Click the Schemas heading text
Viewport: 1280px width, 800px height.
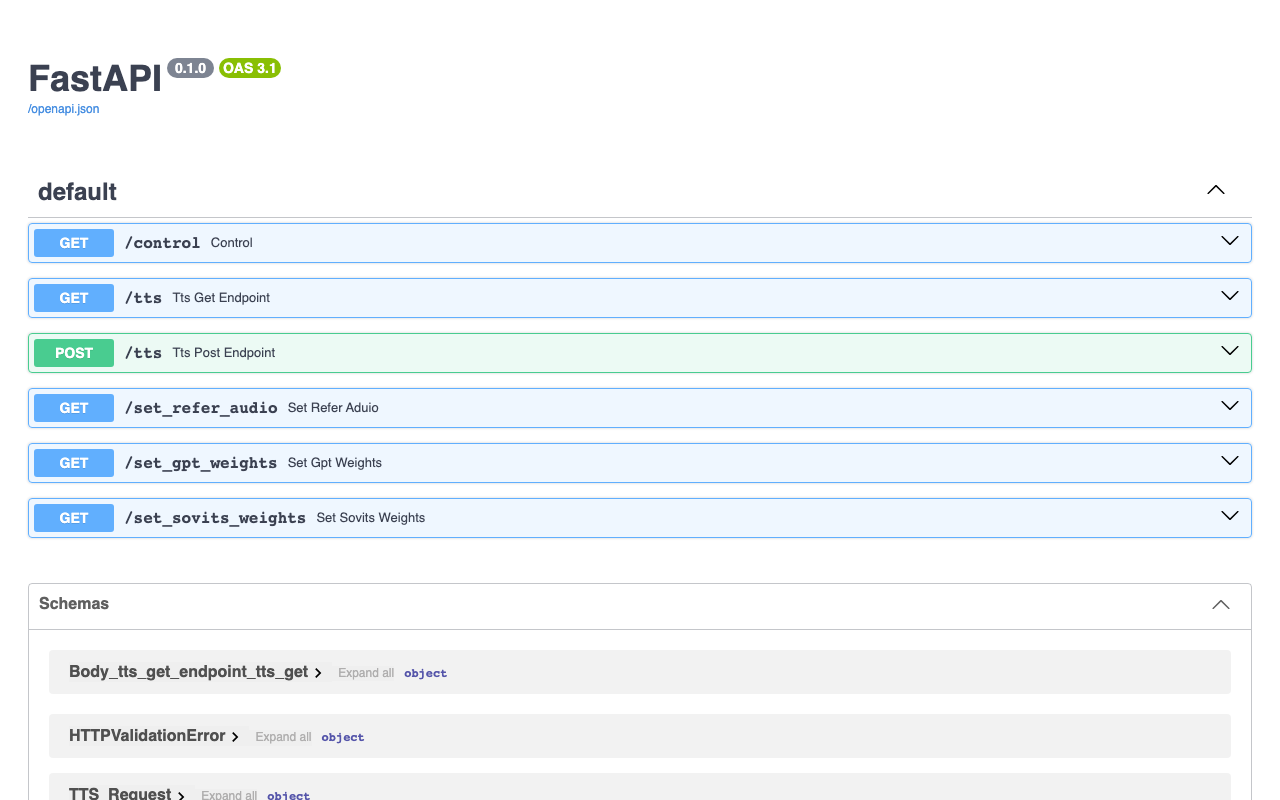tap(74, 604)
